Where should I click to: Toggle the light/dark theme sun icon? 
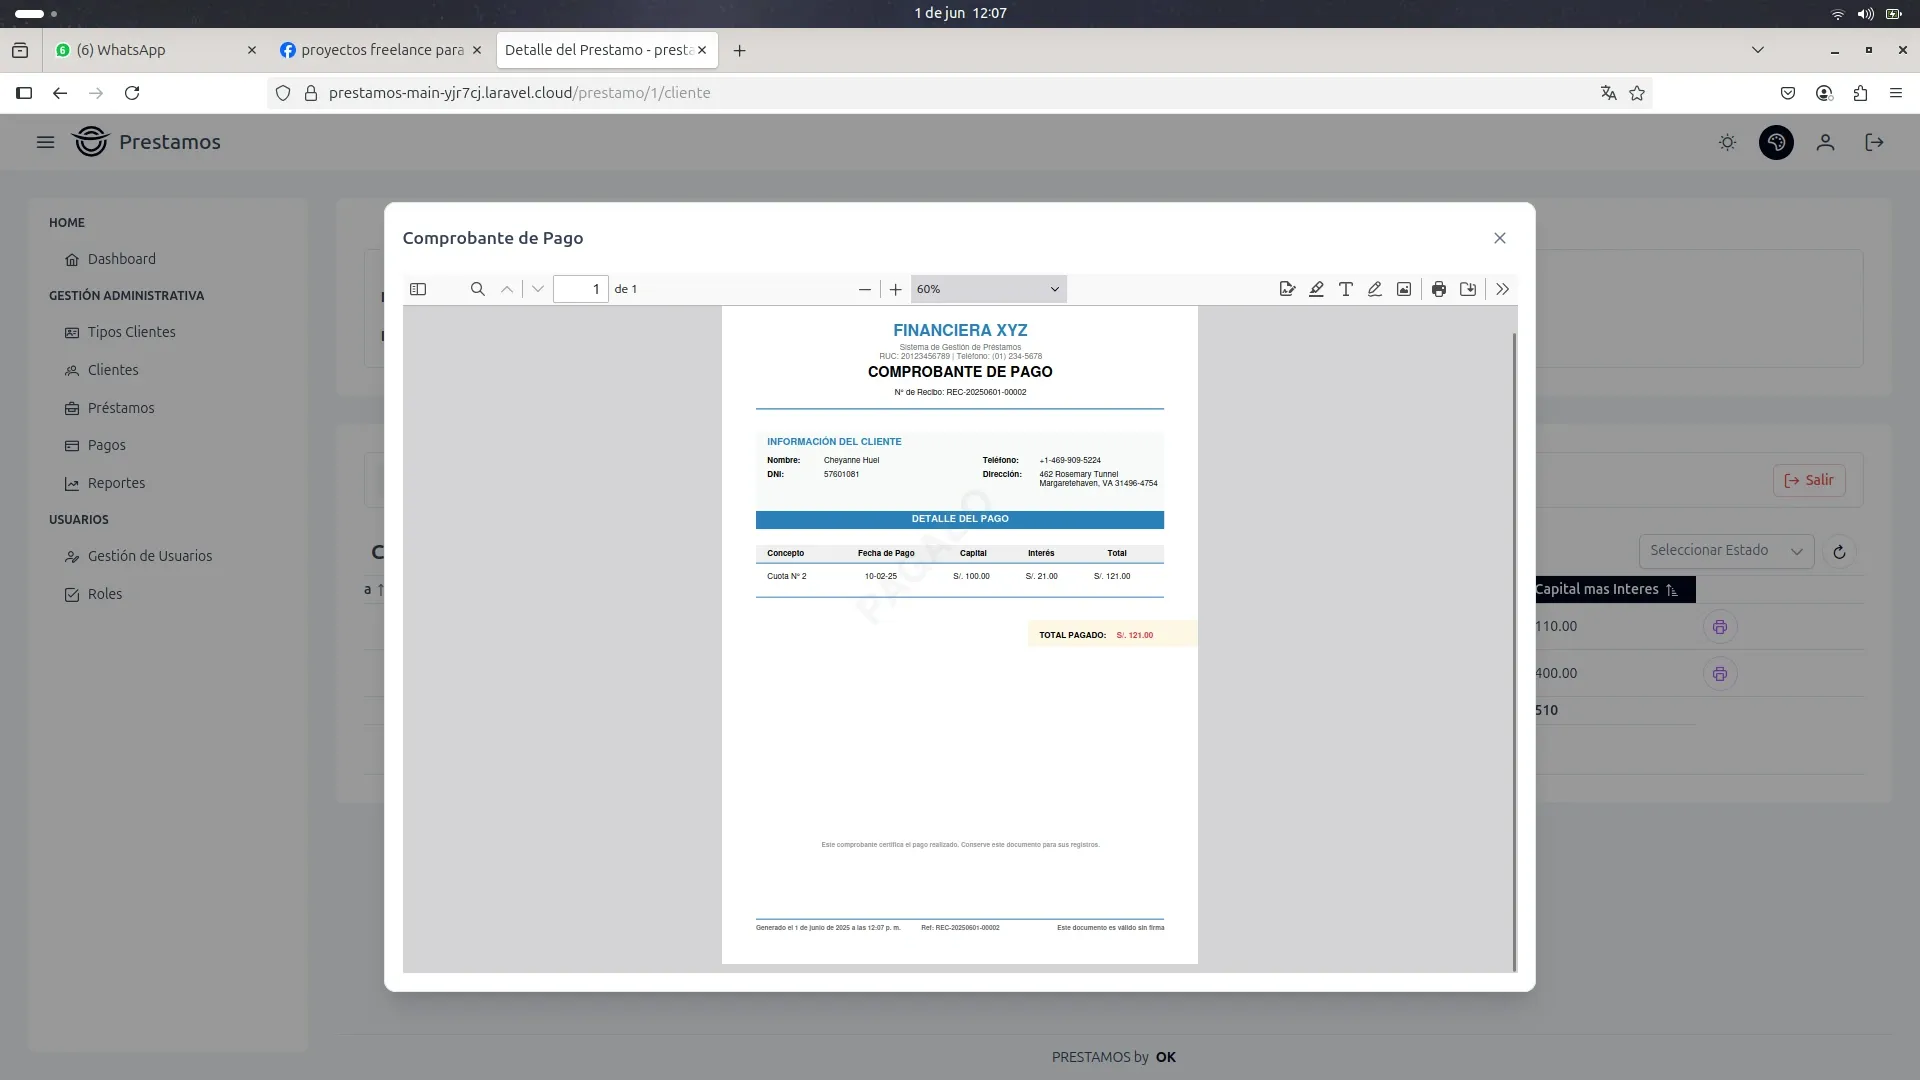tap(1727, 142)
